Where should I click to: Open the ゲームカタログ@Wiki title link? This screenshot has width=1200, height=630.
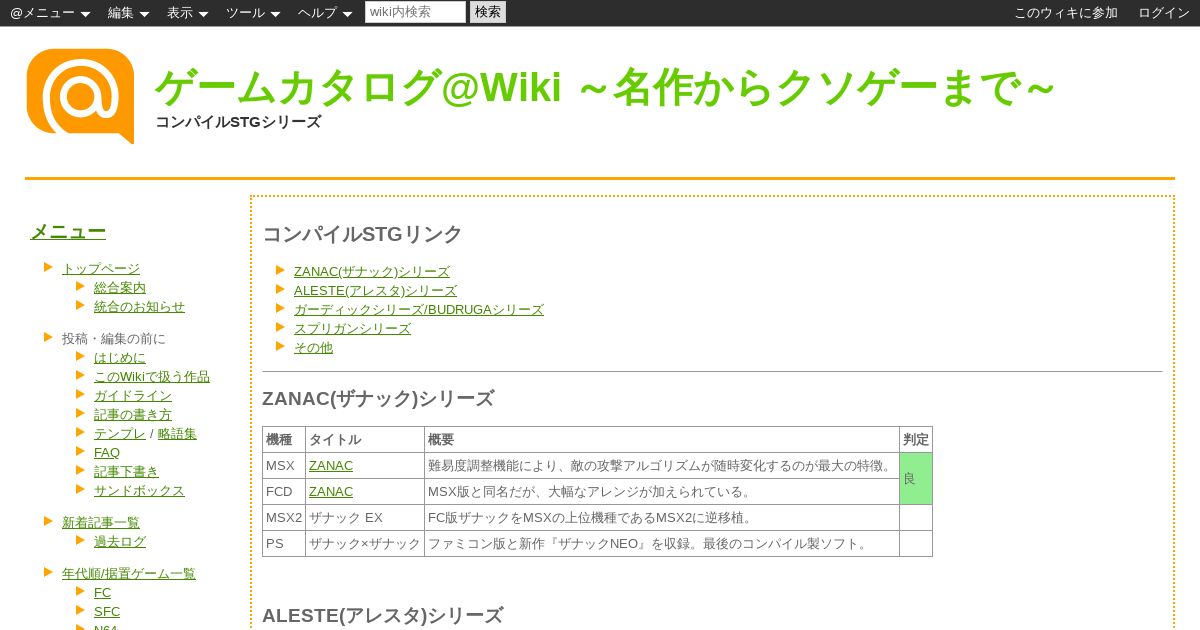(605, 88)
